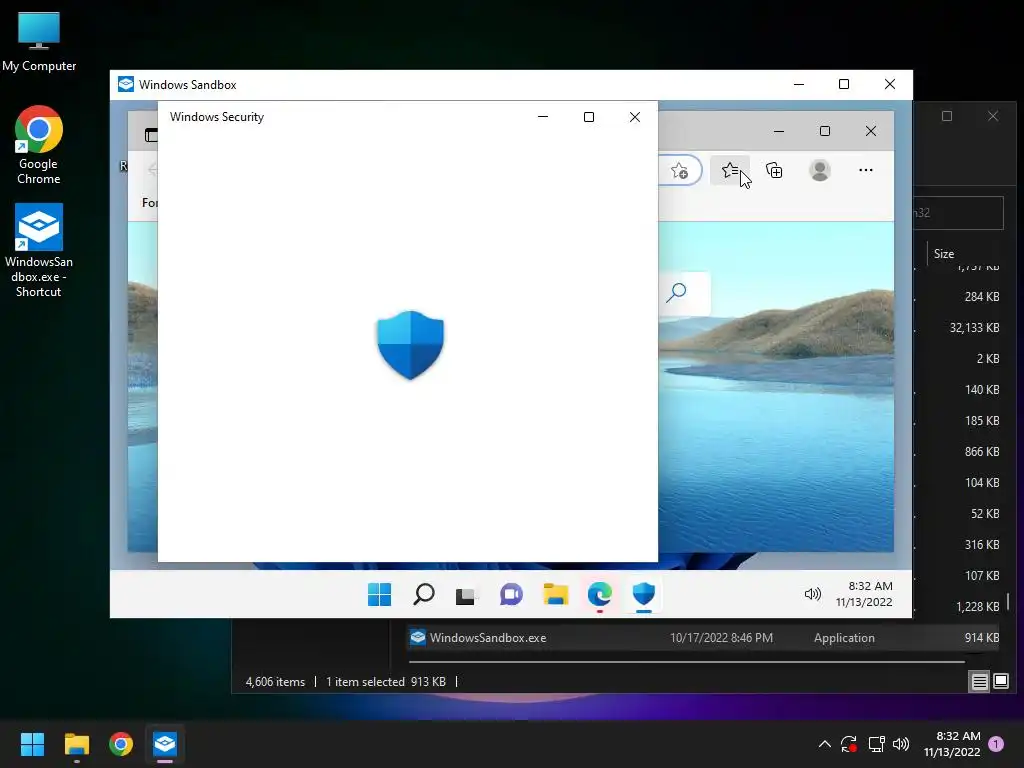Open host volume tray icon
The height and width of the screenshot is (768, 1024).
[x=901, y=744]
